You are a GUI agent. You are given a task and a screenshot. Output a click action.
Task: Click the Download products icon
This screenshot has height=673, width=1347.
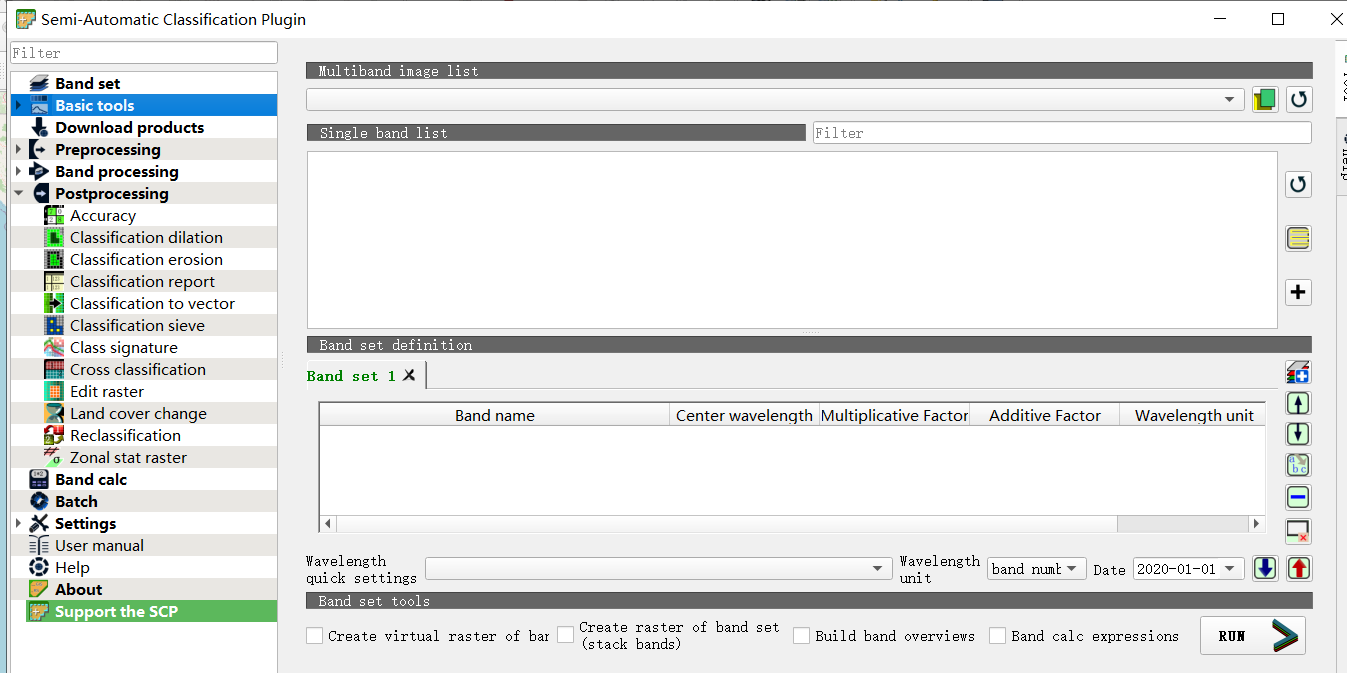(39, 127)
